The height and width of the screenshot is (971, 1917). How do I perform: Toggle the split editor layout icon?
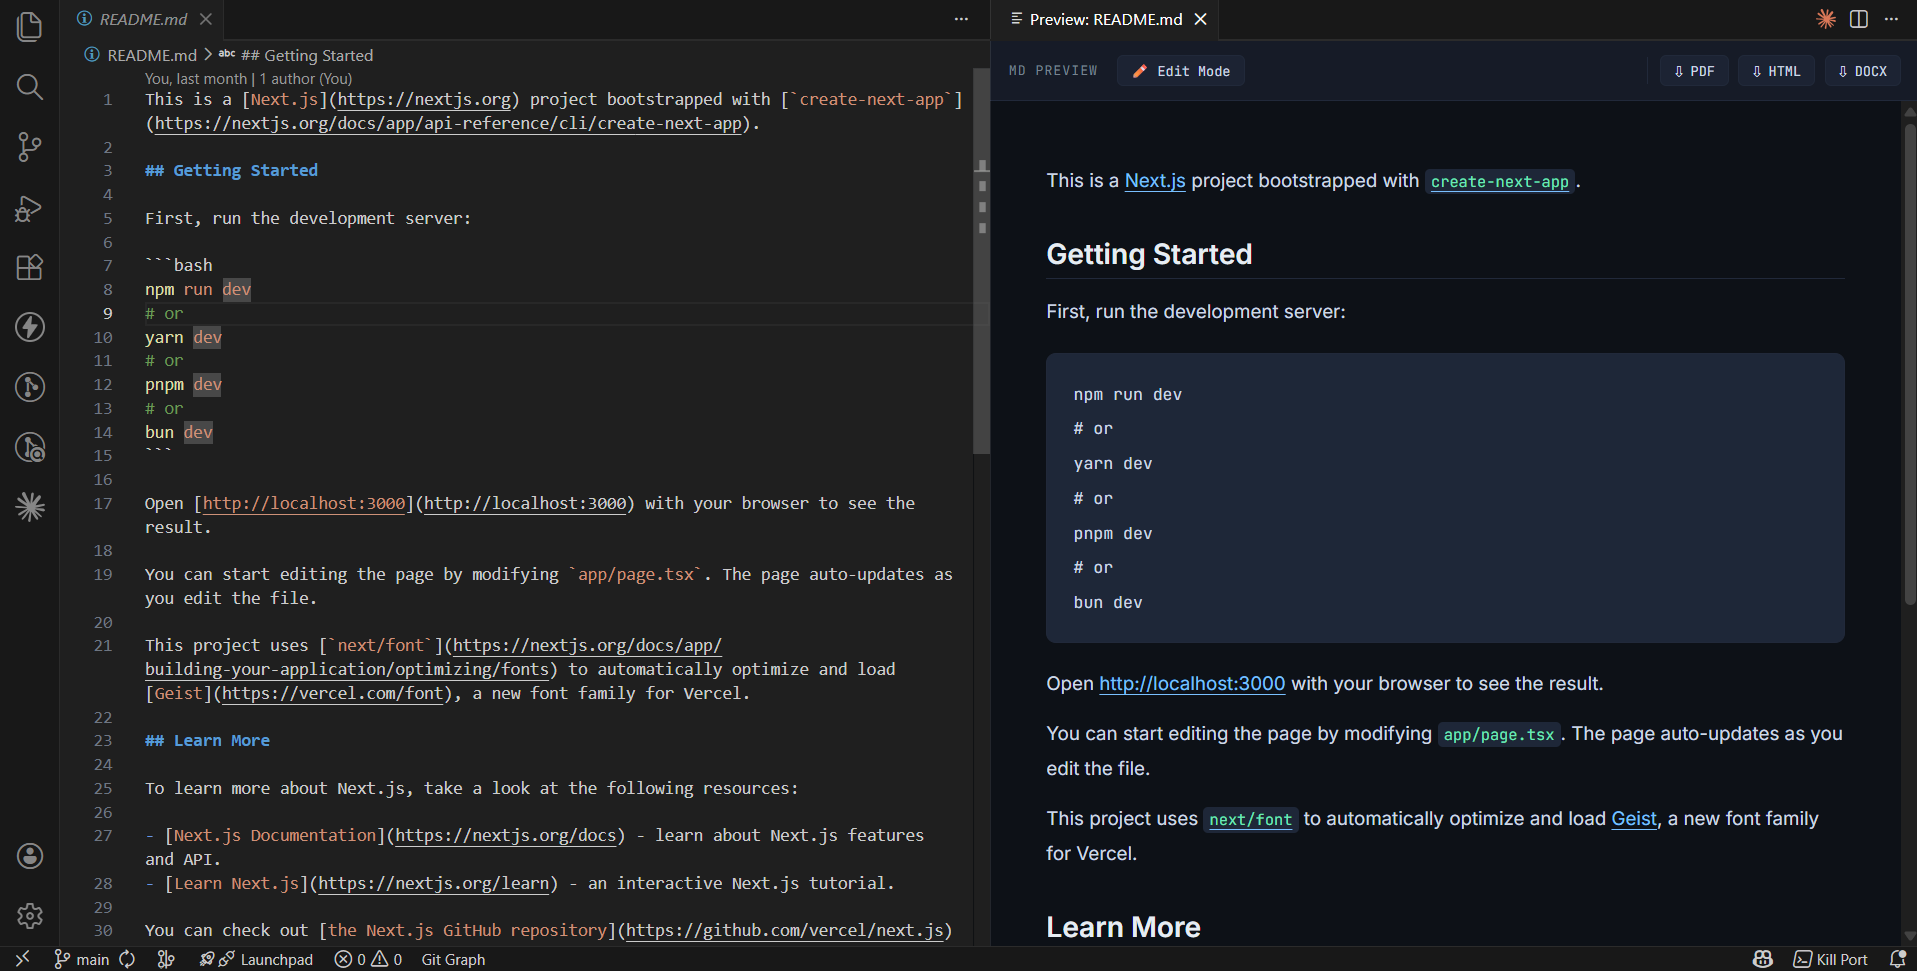(x=1858, y=19)
